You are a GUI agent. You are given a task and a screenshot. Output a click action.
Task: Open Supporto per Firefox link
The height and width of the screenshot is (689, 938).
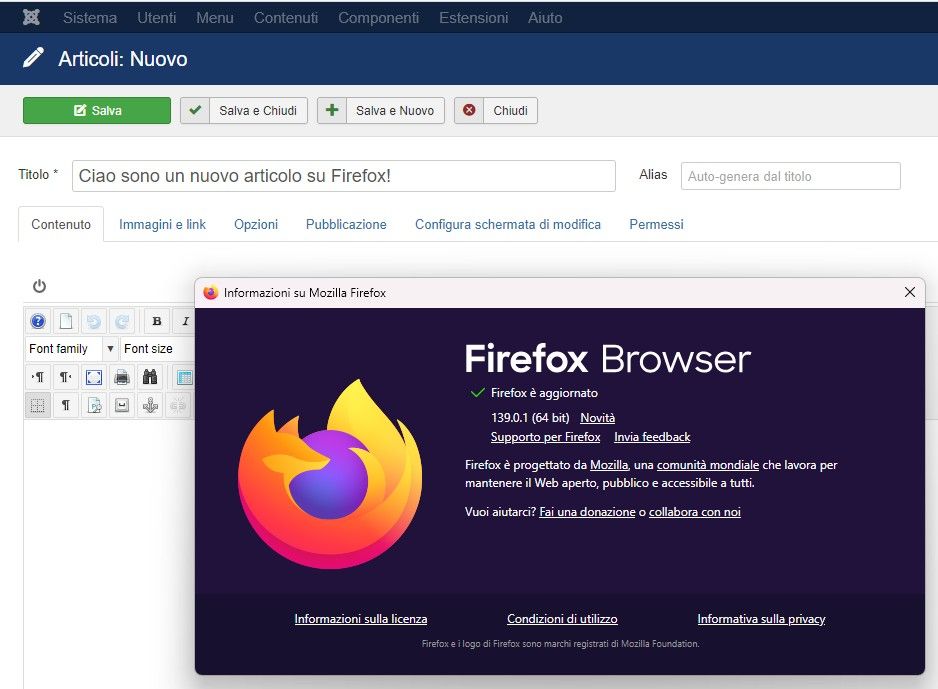[x=546, y=437]
